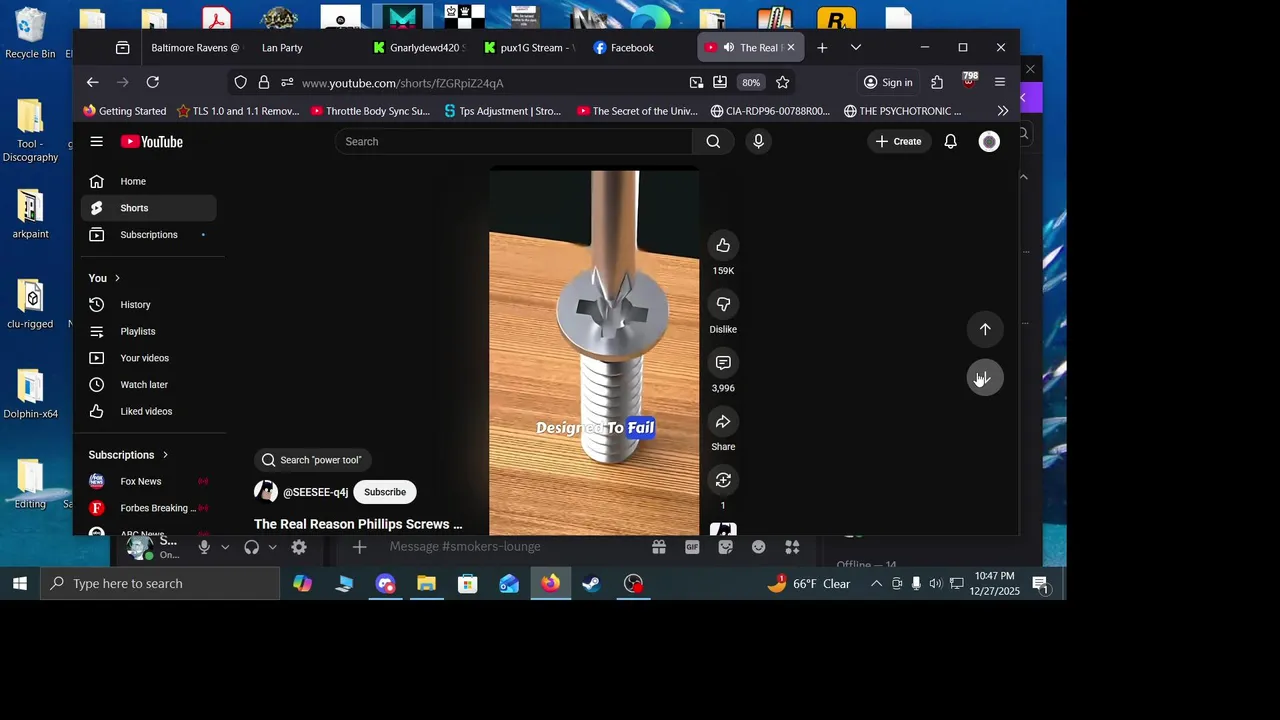Open the picture-in-picture icon in address bar

pyautogui.click(x=696, y=82)
